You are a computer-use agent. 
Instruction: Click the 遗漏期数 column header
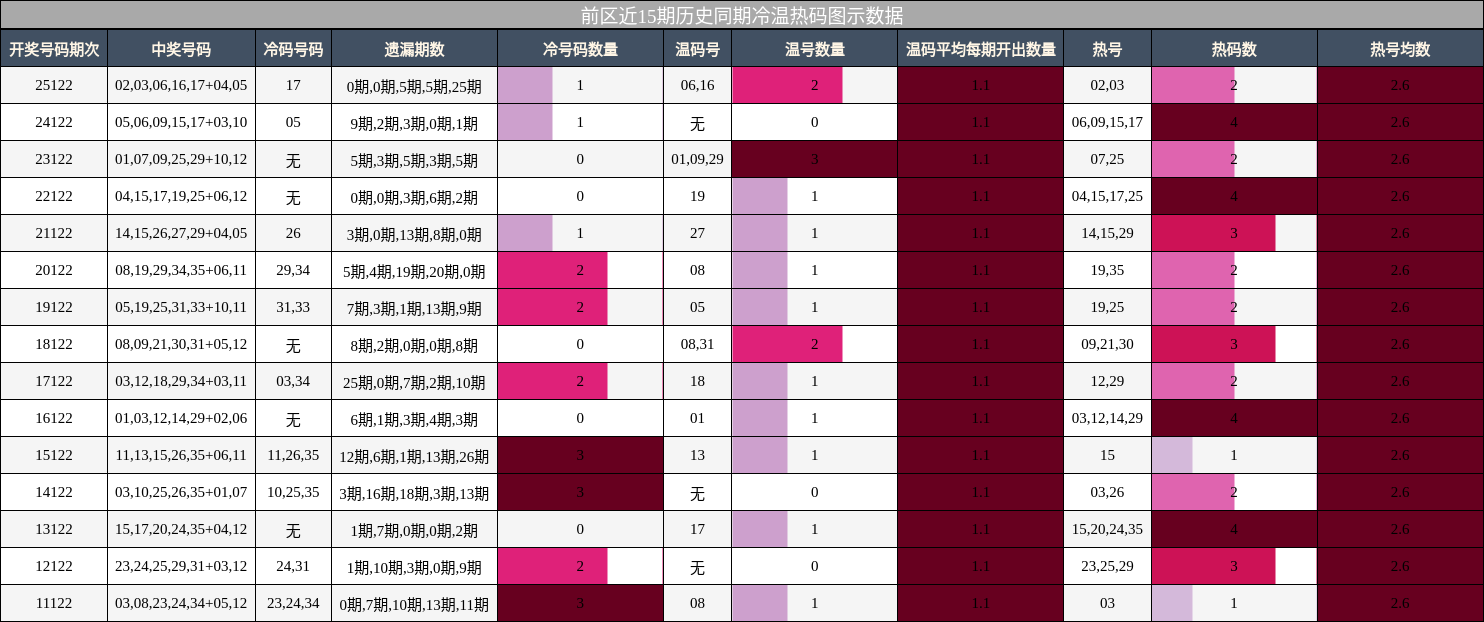[x=414, y=49]
